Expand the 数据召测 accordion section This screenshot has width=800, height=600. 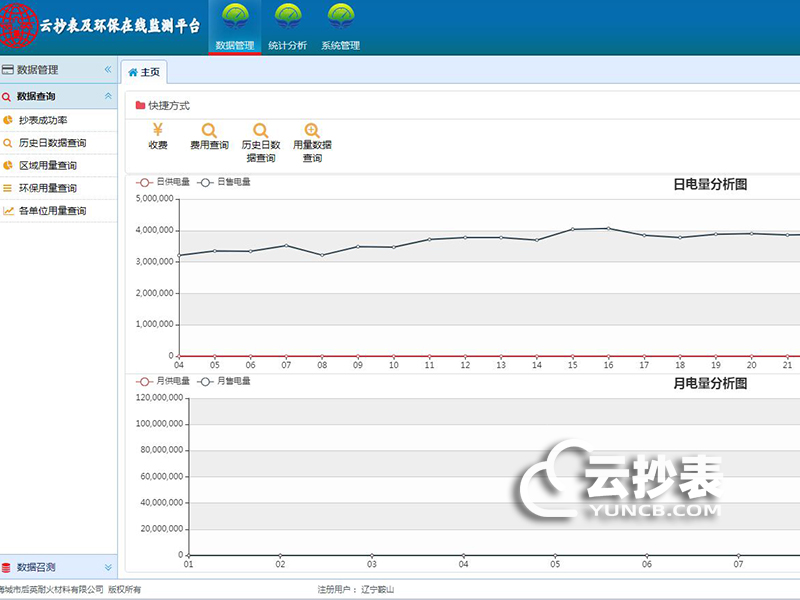108,567
